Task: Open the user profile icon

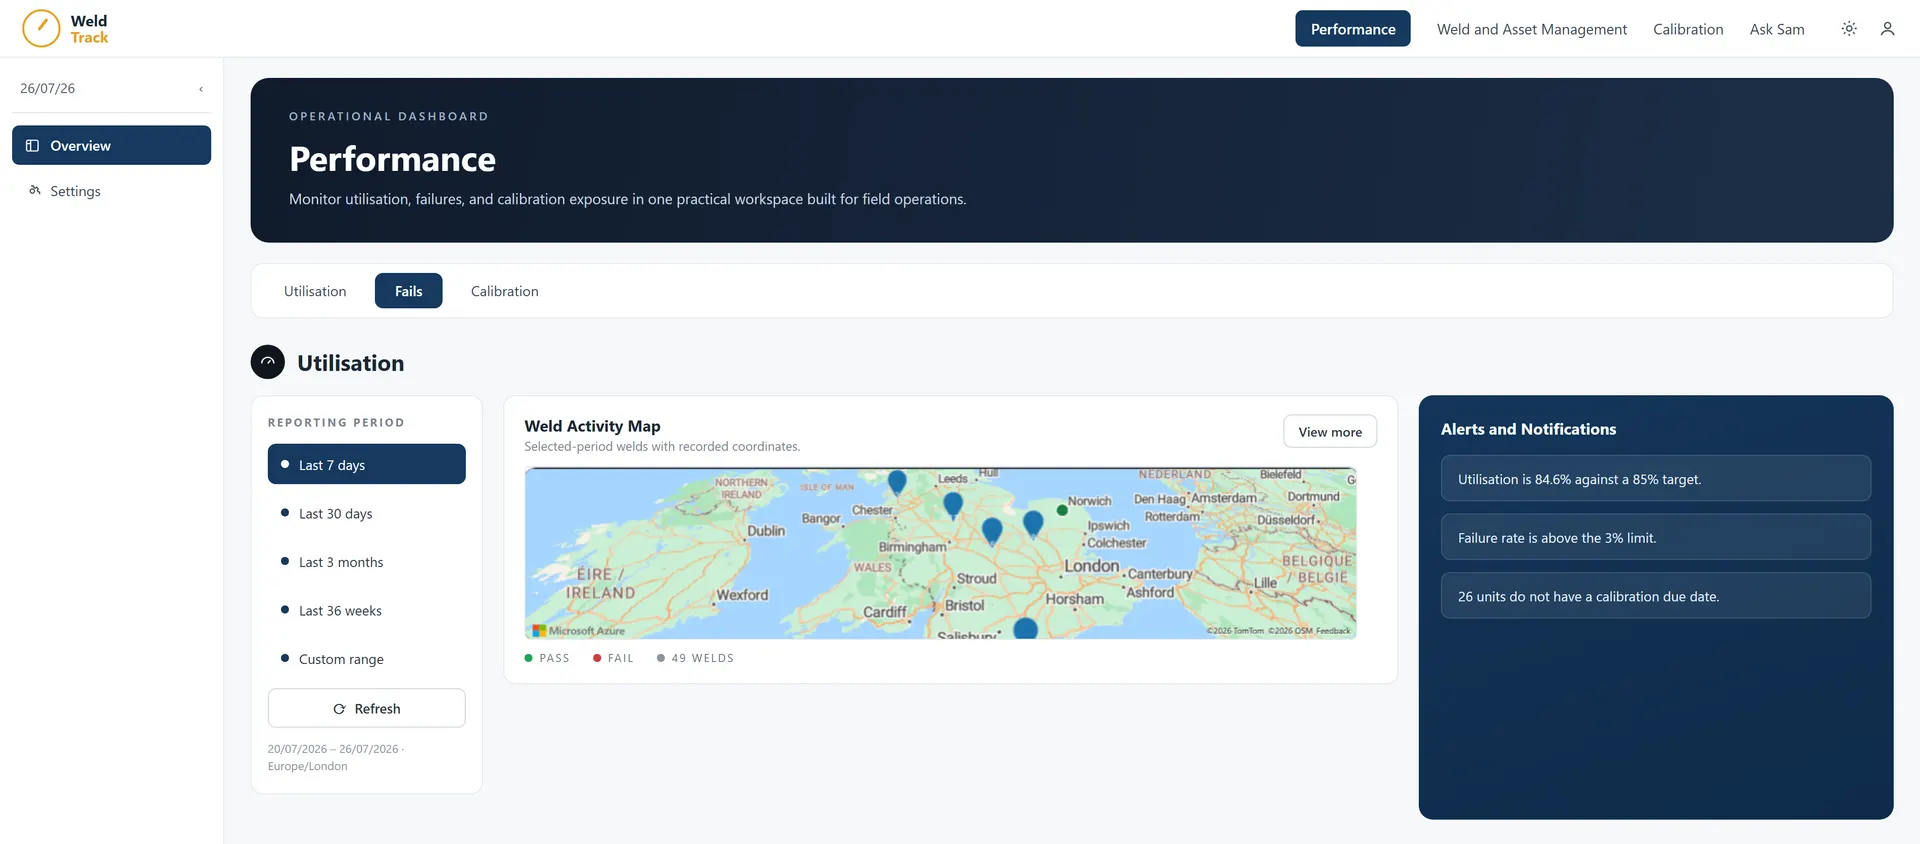Action: (1887, 29)
